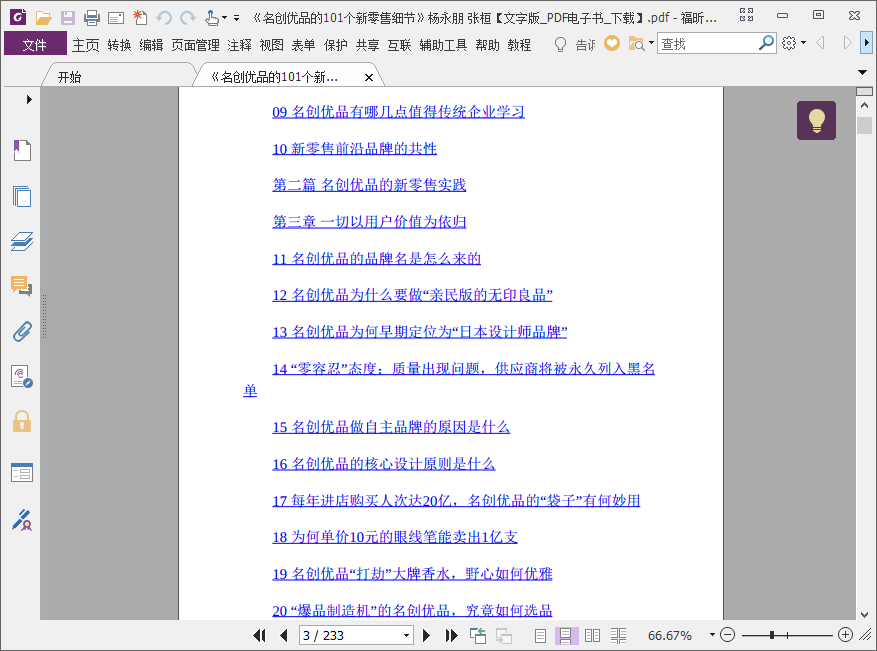
Task: Open the page number dropdown
Action: [407, 636]
